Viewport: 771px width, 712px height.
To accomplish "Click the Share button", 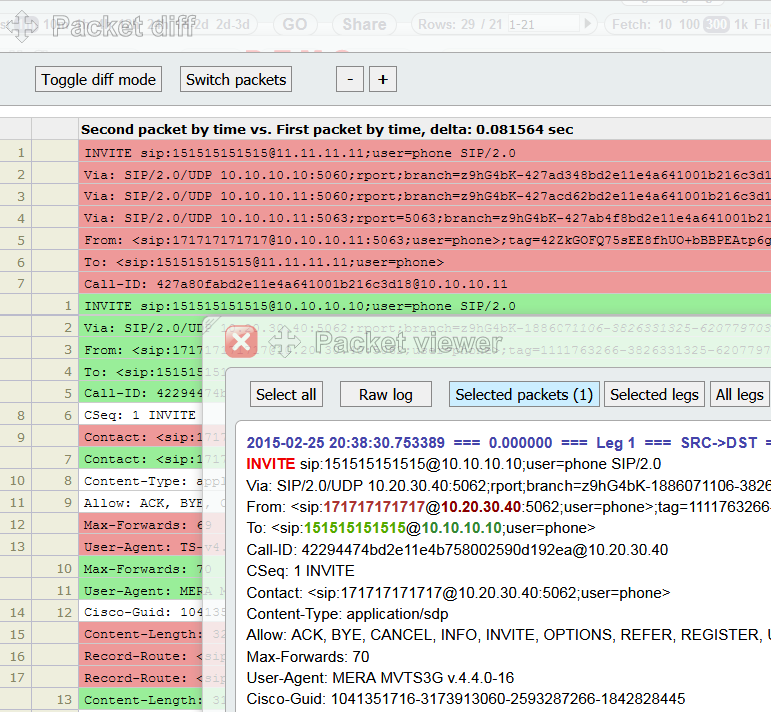I will pos(364,24).
